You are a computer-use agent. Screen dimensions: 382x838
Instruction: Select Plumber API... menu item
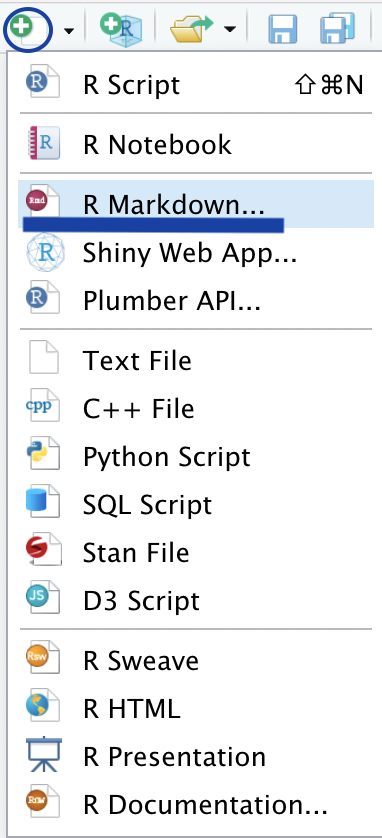(x=196, y=300)
